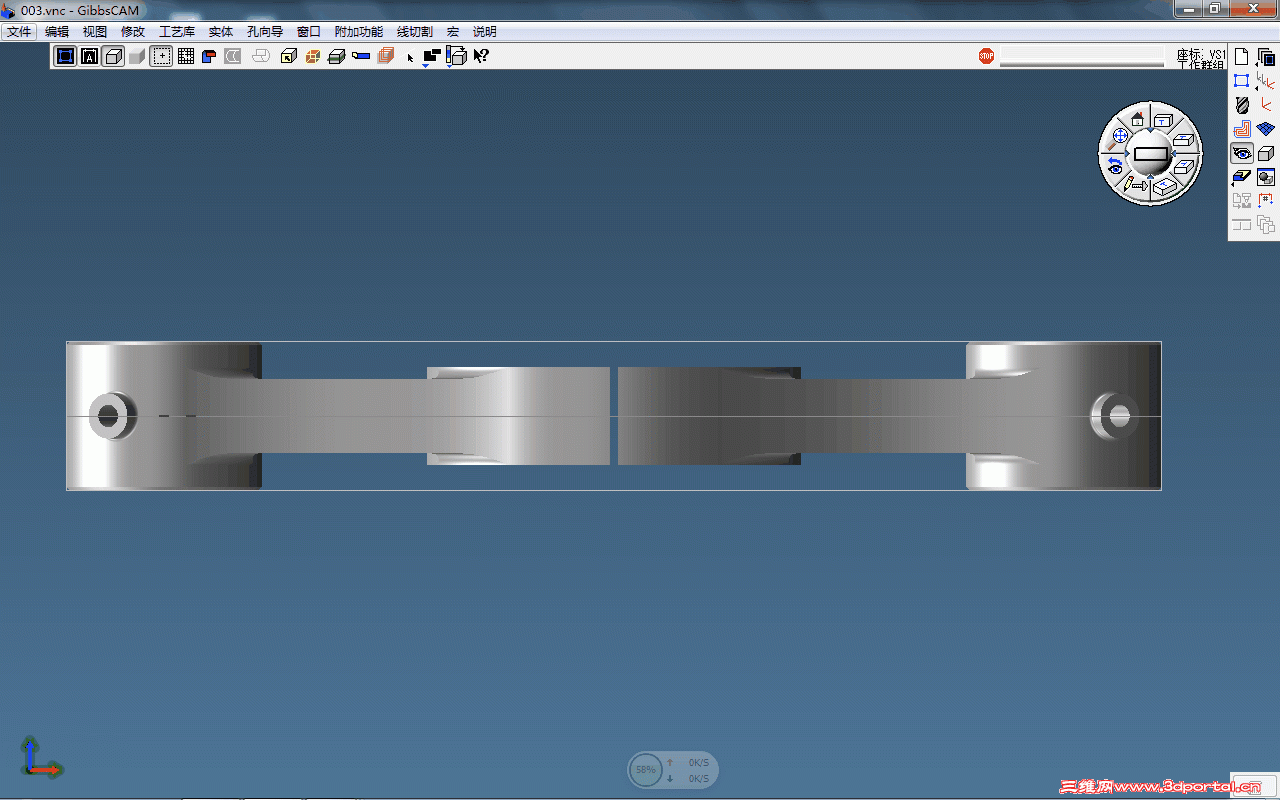The image size is (1280, 800).
Task: Open the gray solid cube modeling palette
Action: 1266,153
